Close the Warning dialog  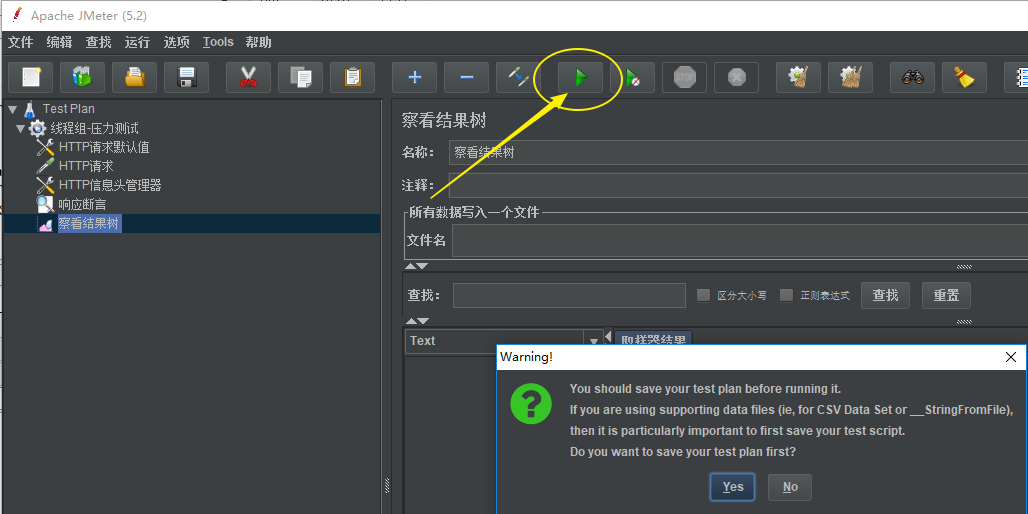tap(1011, 357)
